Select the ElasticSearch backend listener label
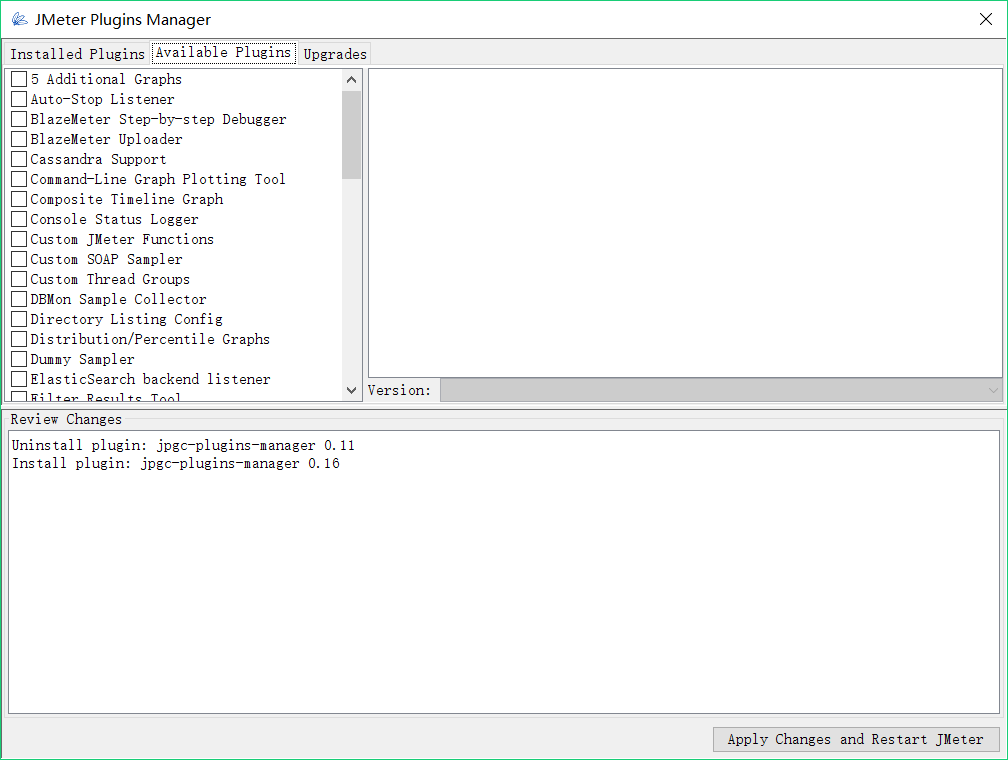Image resolution: width=1008 pixels, height=760 pixels. tap(150, 379)
